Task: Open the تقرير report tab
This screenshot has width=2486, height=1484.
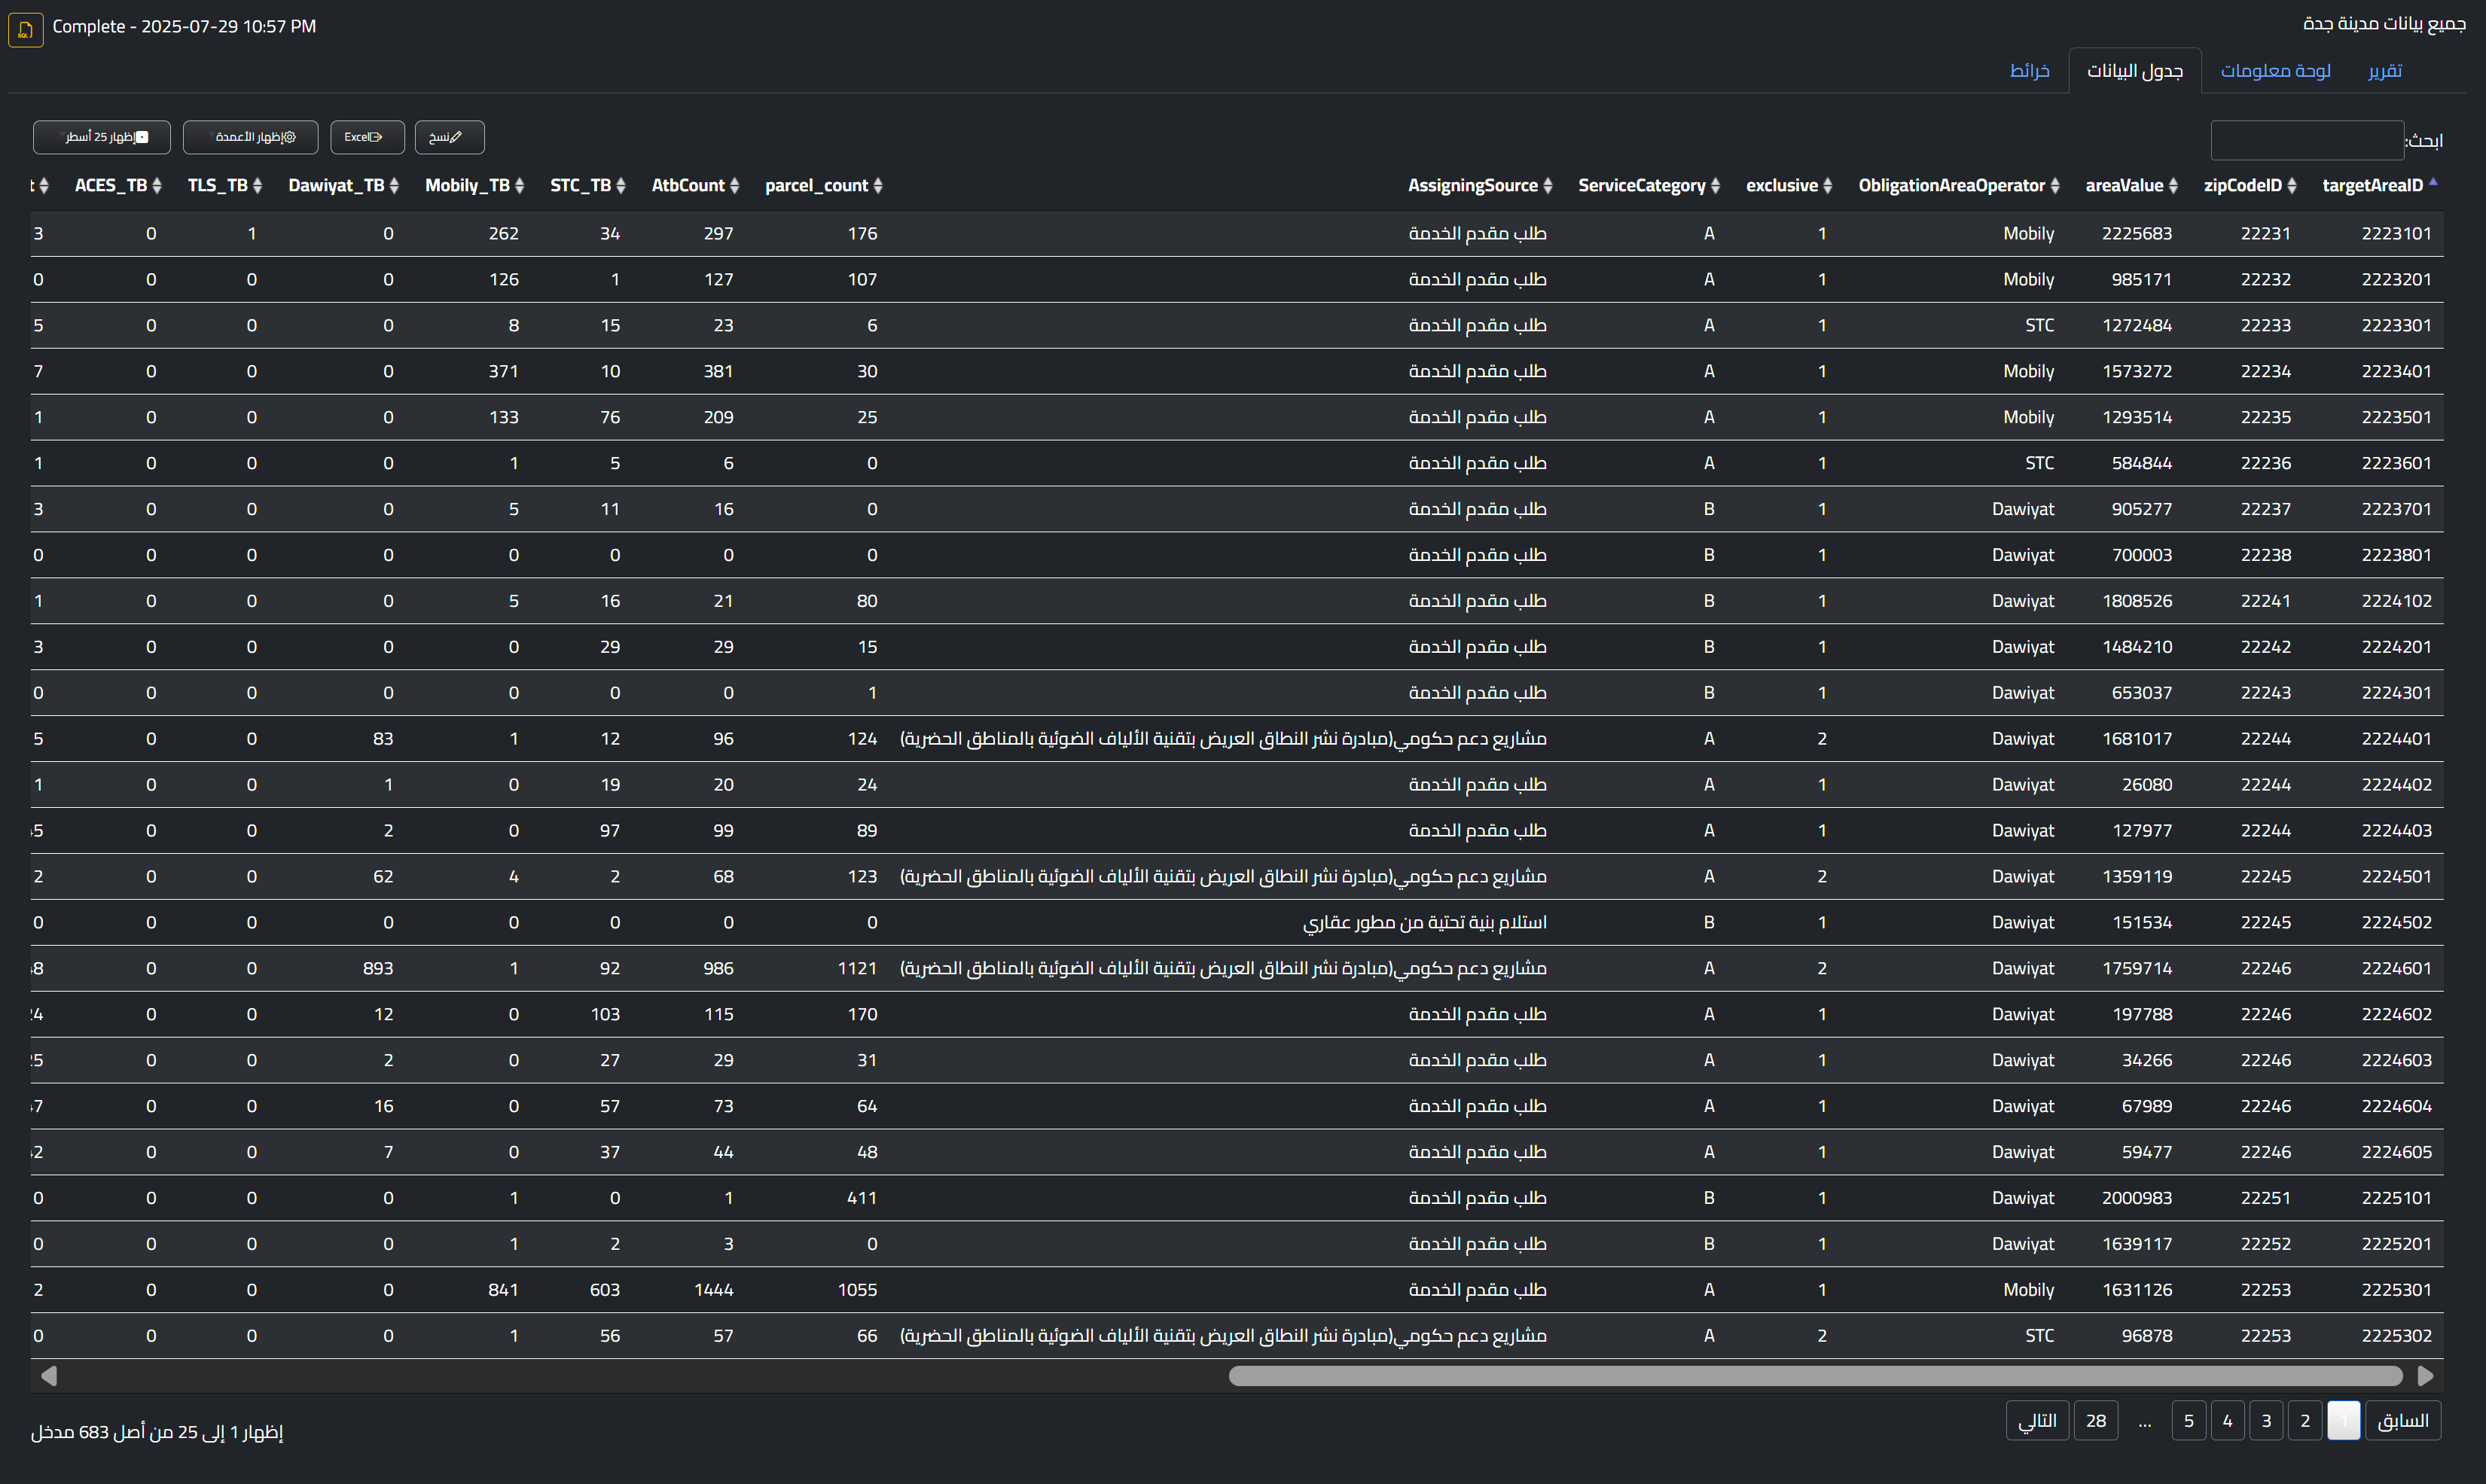Action: tap(2386, 70)
